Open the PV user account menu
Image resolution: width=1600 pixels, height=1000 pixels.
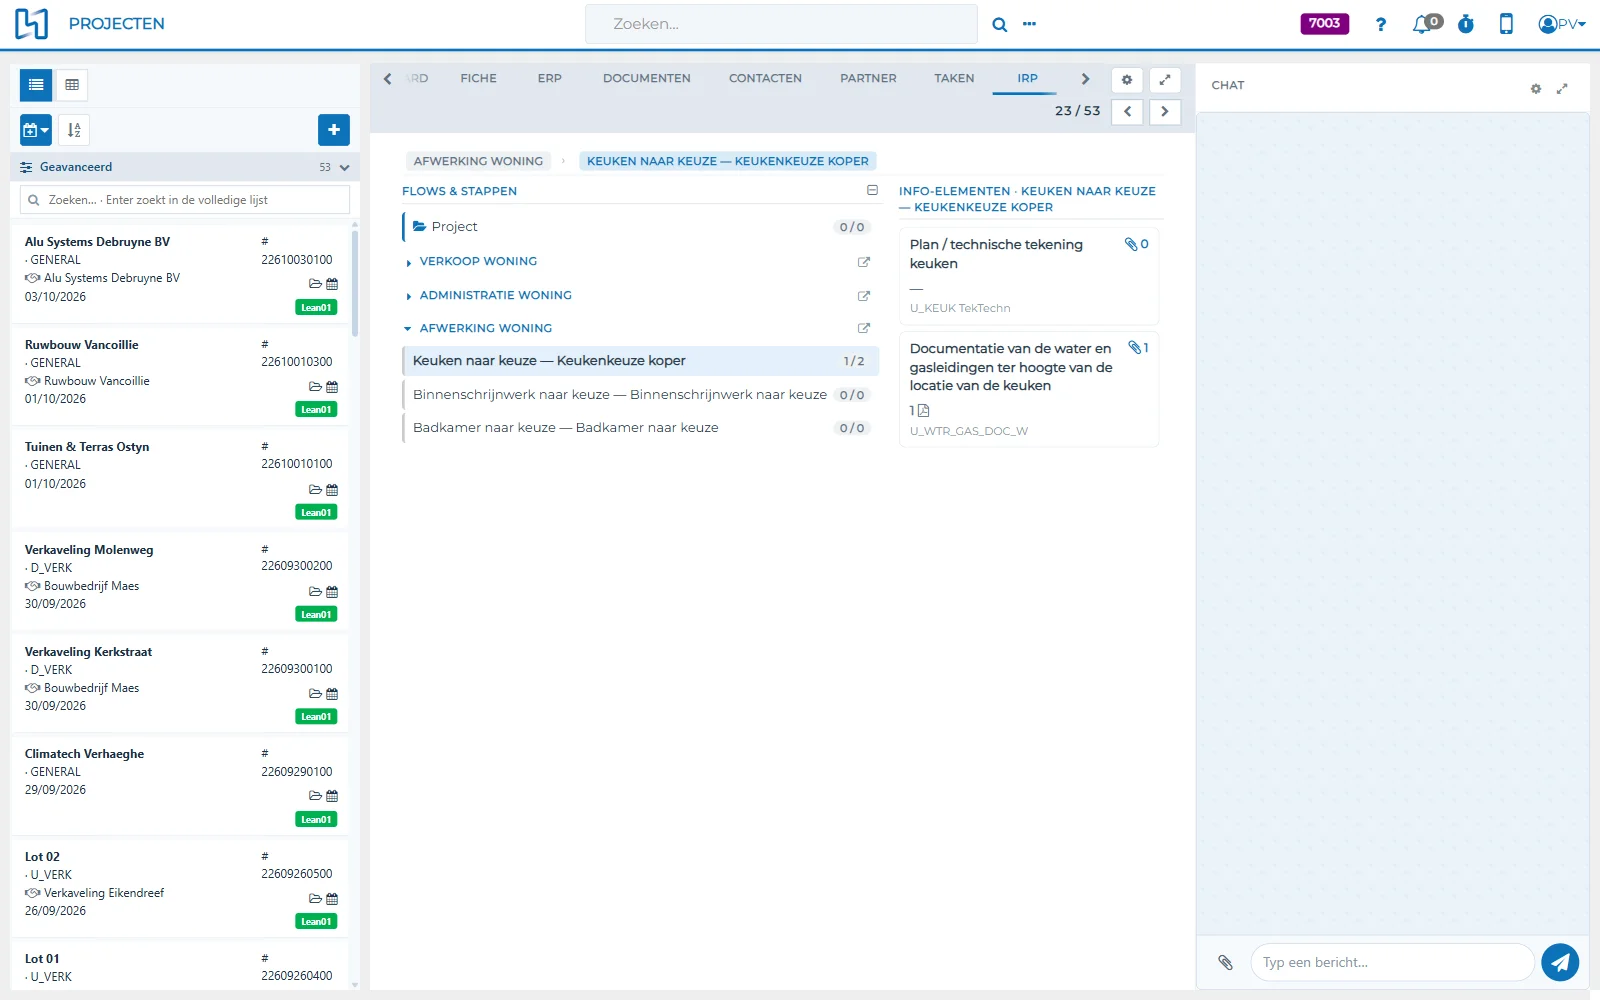coord(1562,24)
